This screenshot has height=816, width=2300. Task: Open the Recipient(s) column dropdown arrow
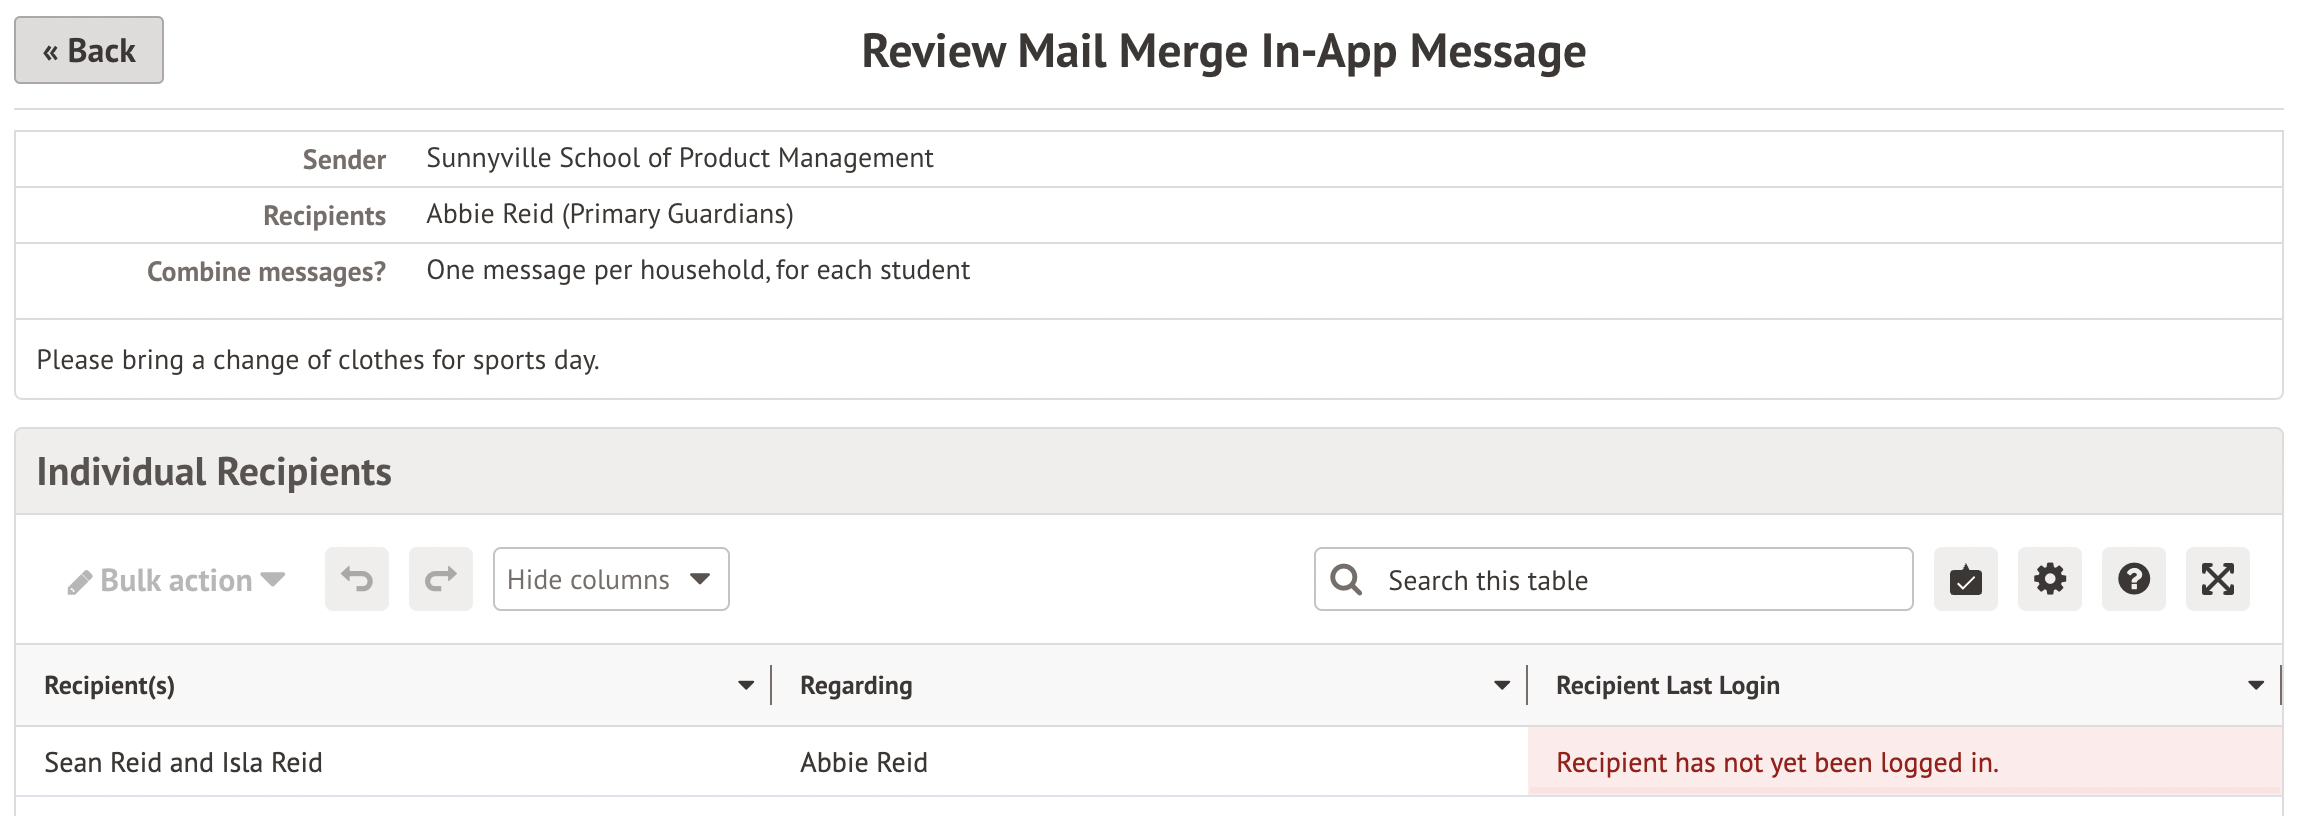coord(745,686)
